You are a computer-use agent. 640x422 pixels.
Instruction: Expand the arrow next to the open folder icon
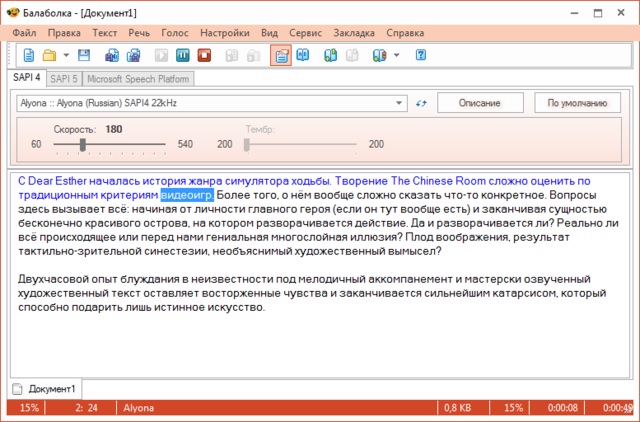click(x=65, y=54)
